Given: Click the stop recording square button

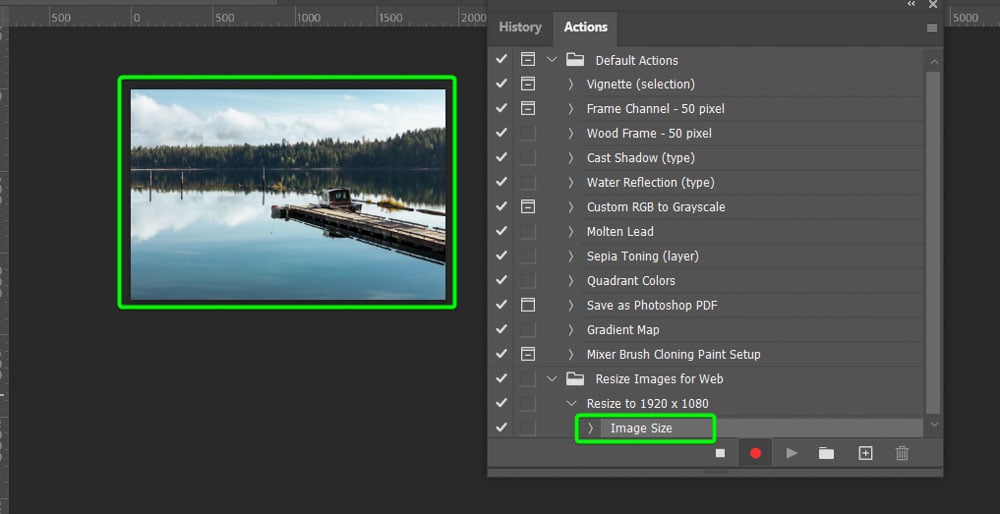Looking at the screenshot, I should pyautogui.click(x=720, y=453).
